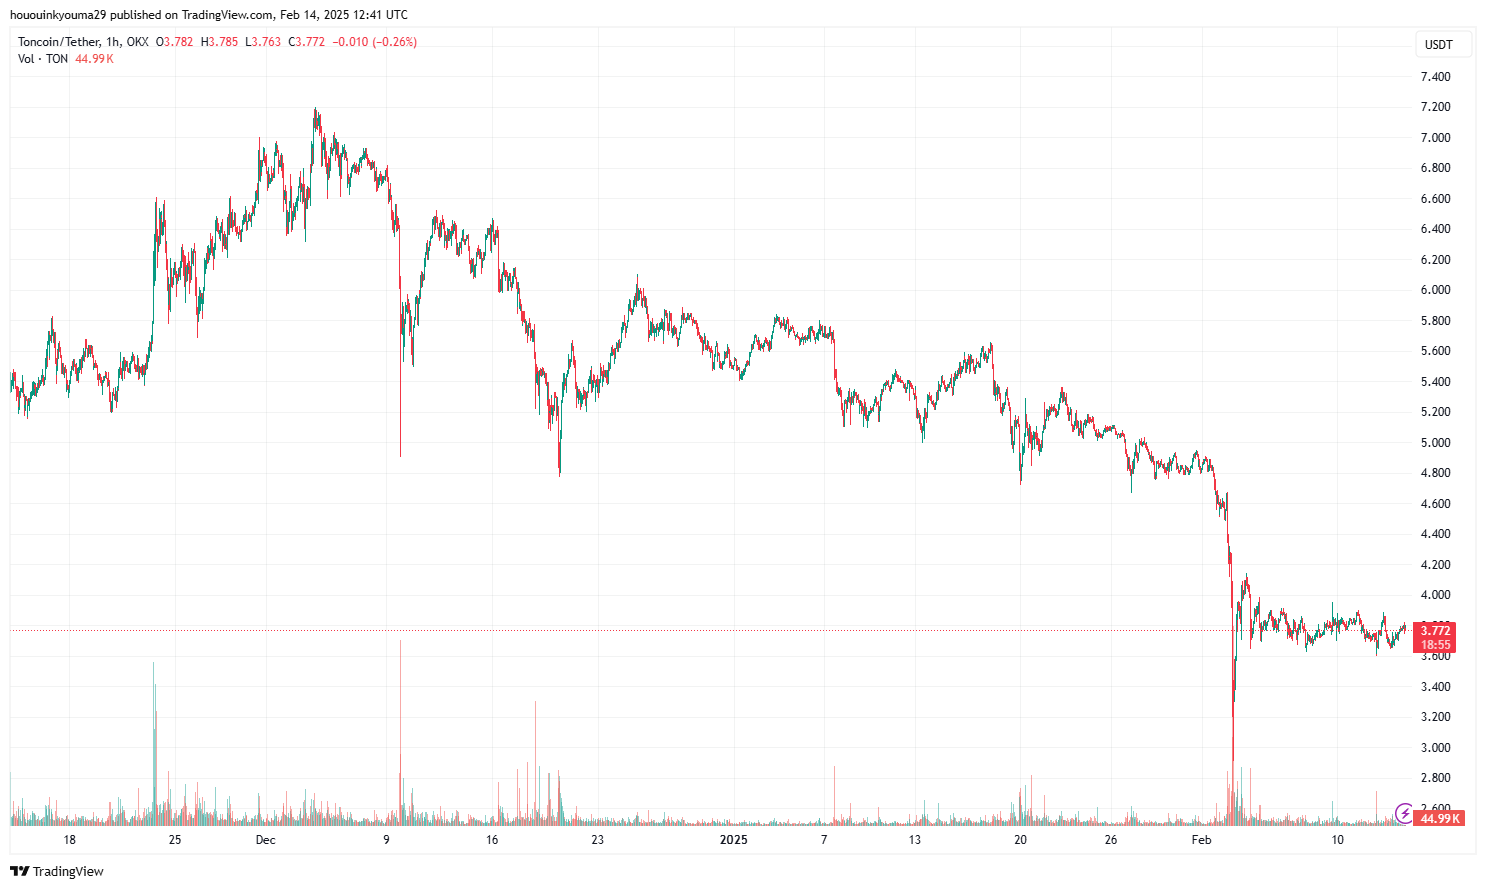Click the 6.000 price axis label
Viewport: 1486px width, 889px height.
1435,290
